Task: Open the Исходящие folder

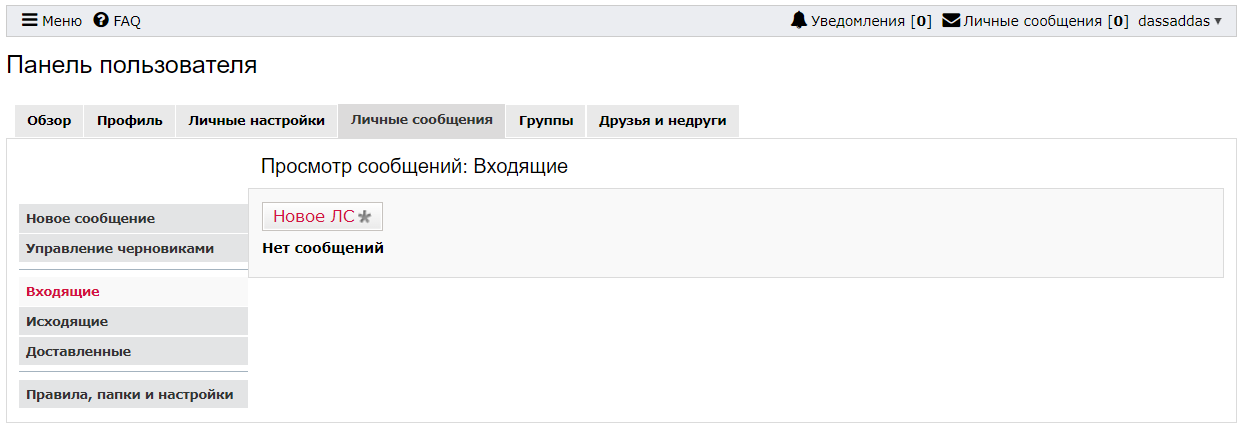Action: coord(67,322)
